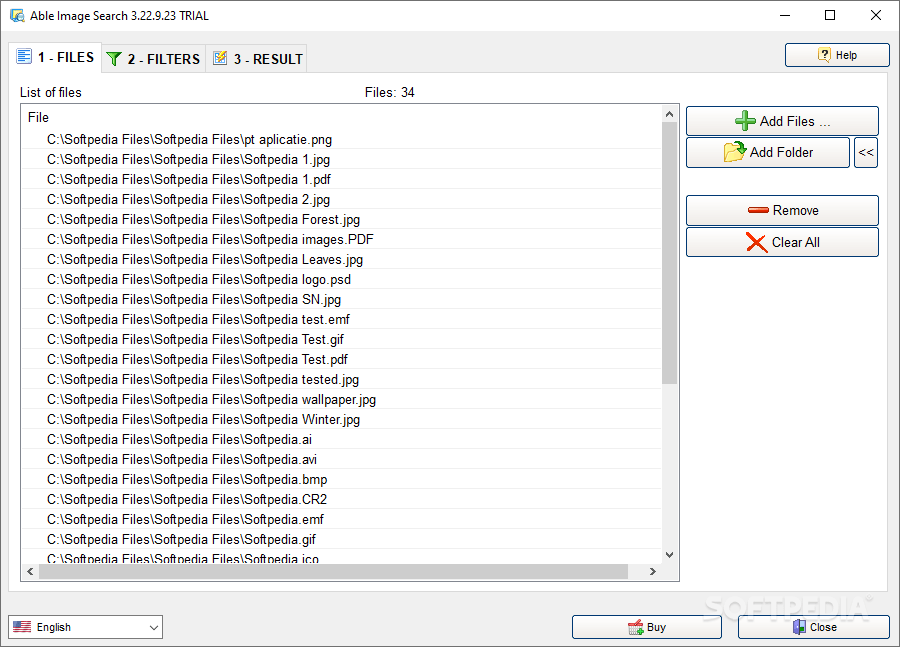Click the shopping cart Buy icon
Viewport: 900px width, 647px height.
(635, 627)
